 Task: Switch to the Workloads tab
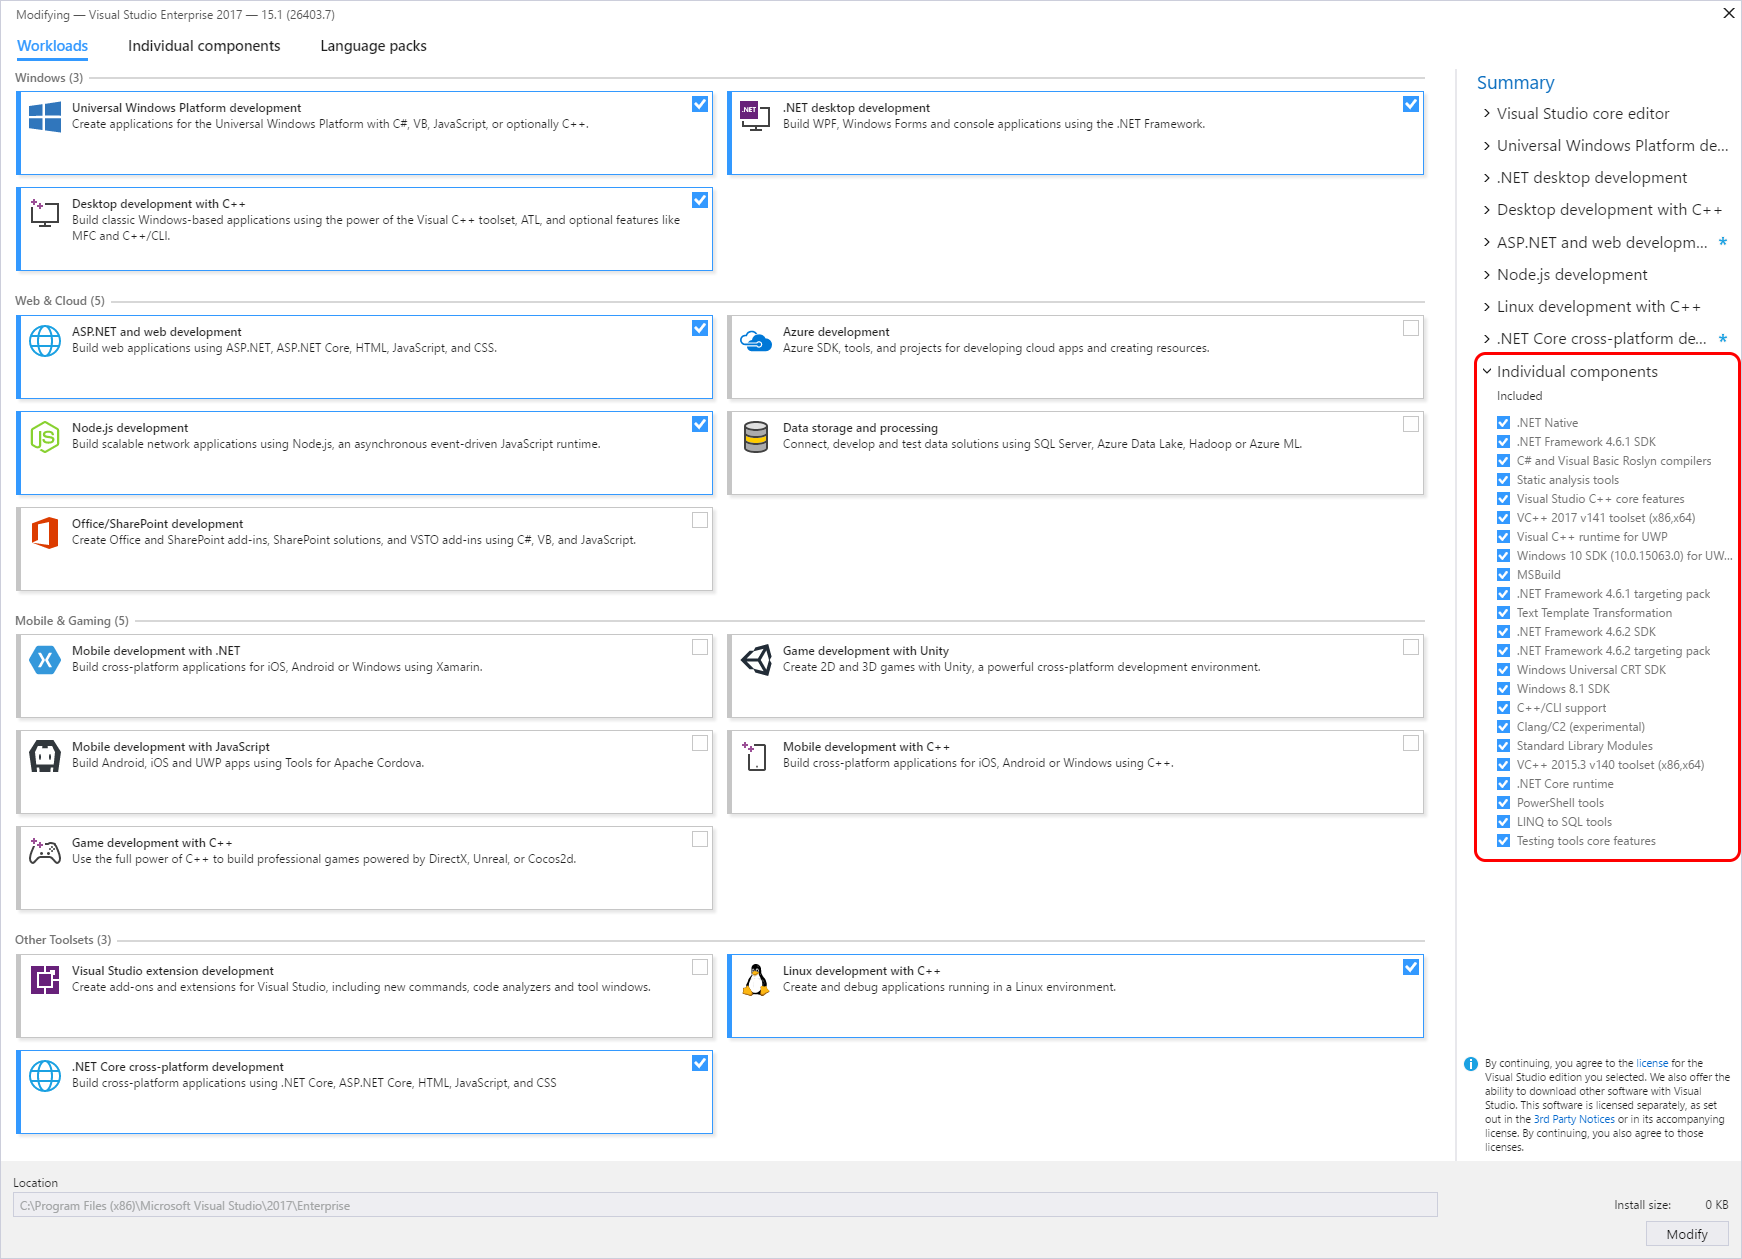pos(53,46)
